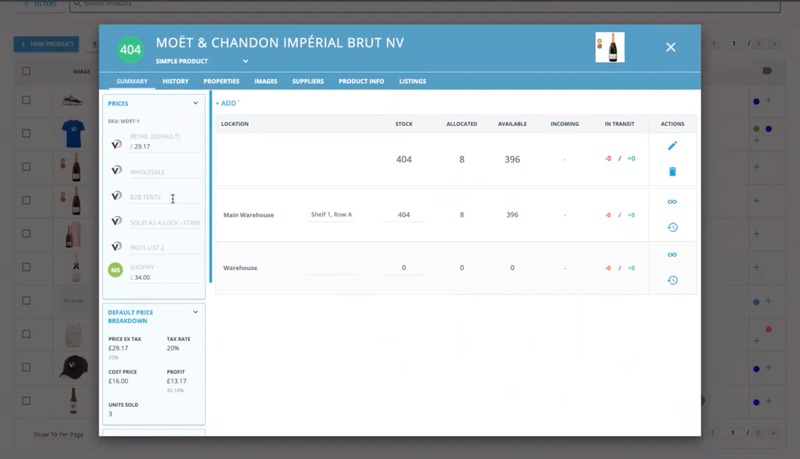Click the link icon for Warehouse row
The height and width of the screenshot is (459, 800).
[672, 255]
